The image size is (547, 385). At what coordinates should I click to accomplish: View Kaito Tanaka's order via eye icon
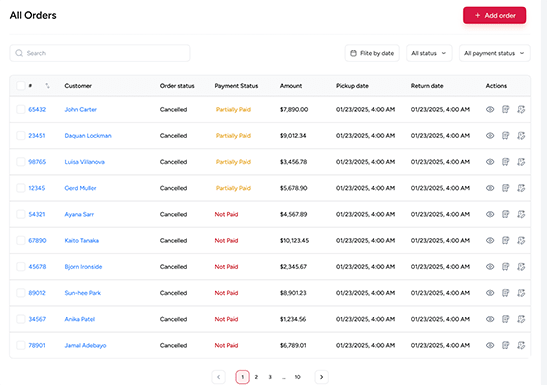coord(490,240)
